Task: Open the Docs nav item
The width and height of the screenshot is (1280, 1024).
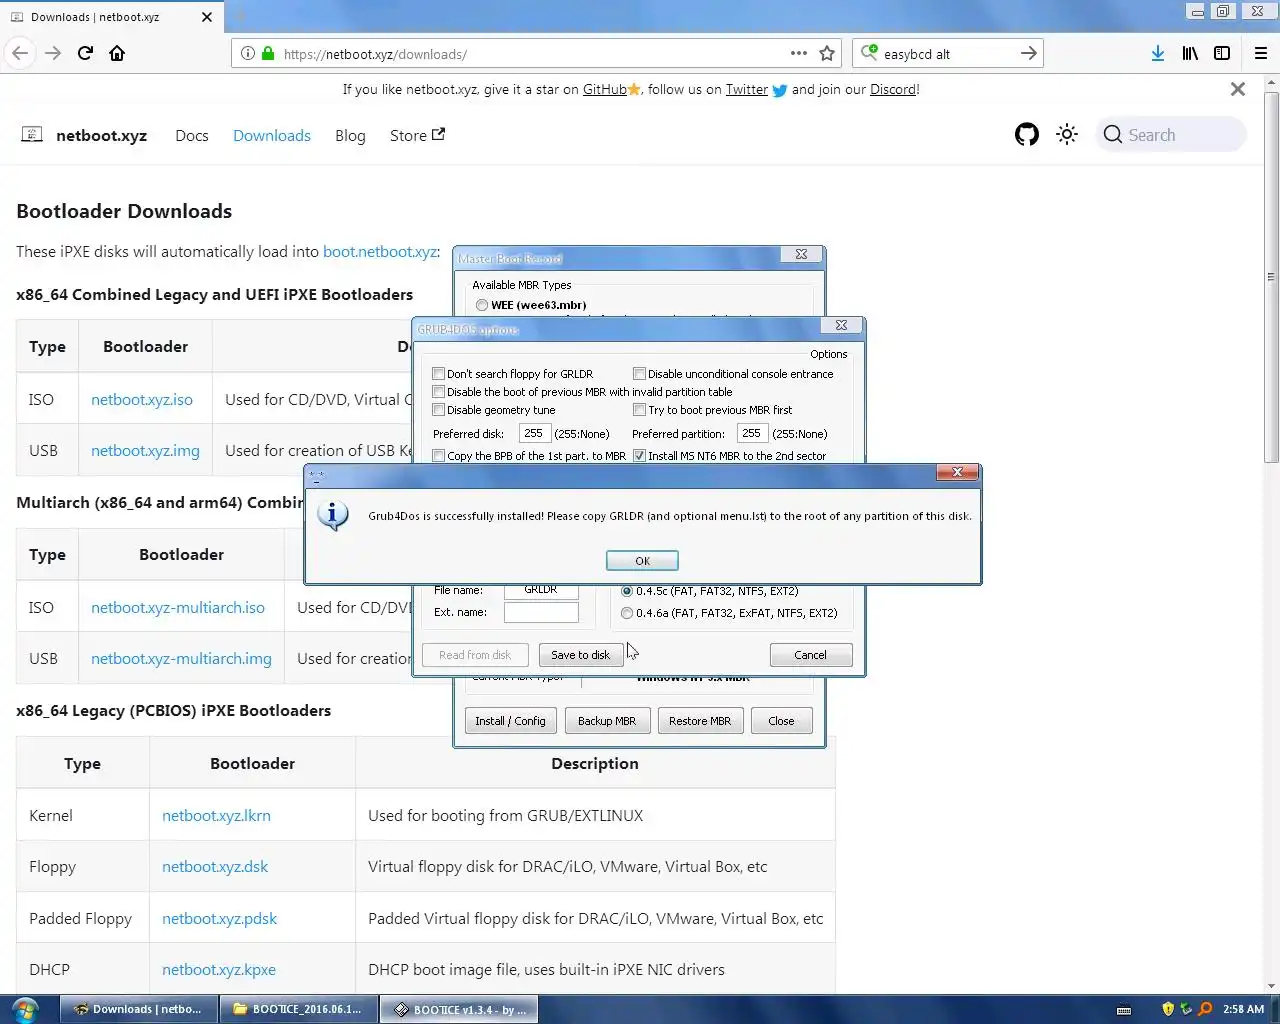Action: (191, 135)
